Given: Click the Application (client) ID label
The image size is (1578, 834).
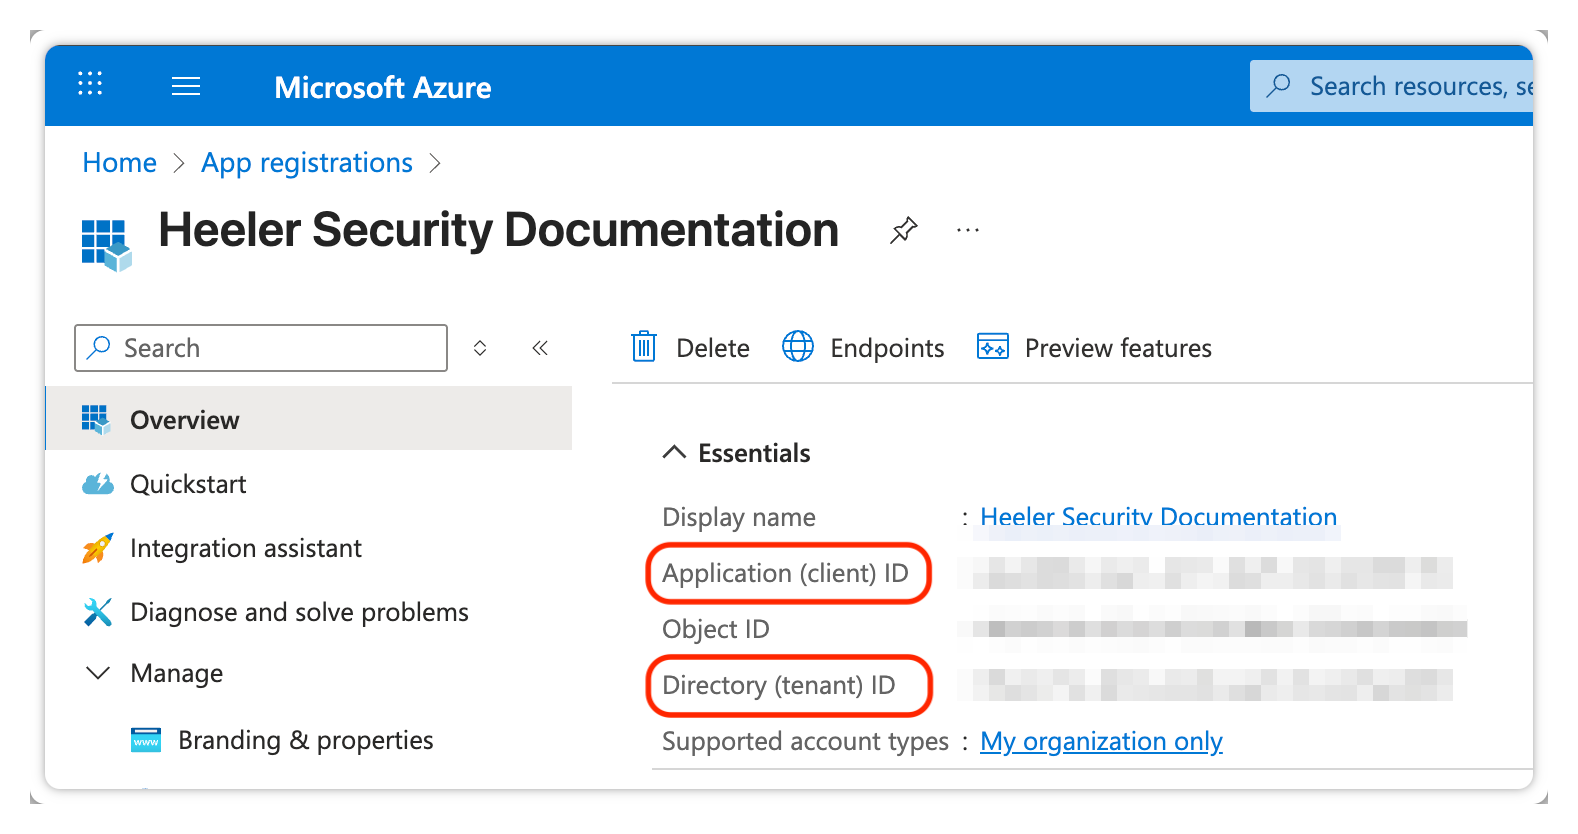Looking at the screenshot, I should coord(785,573).
